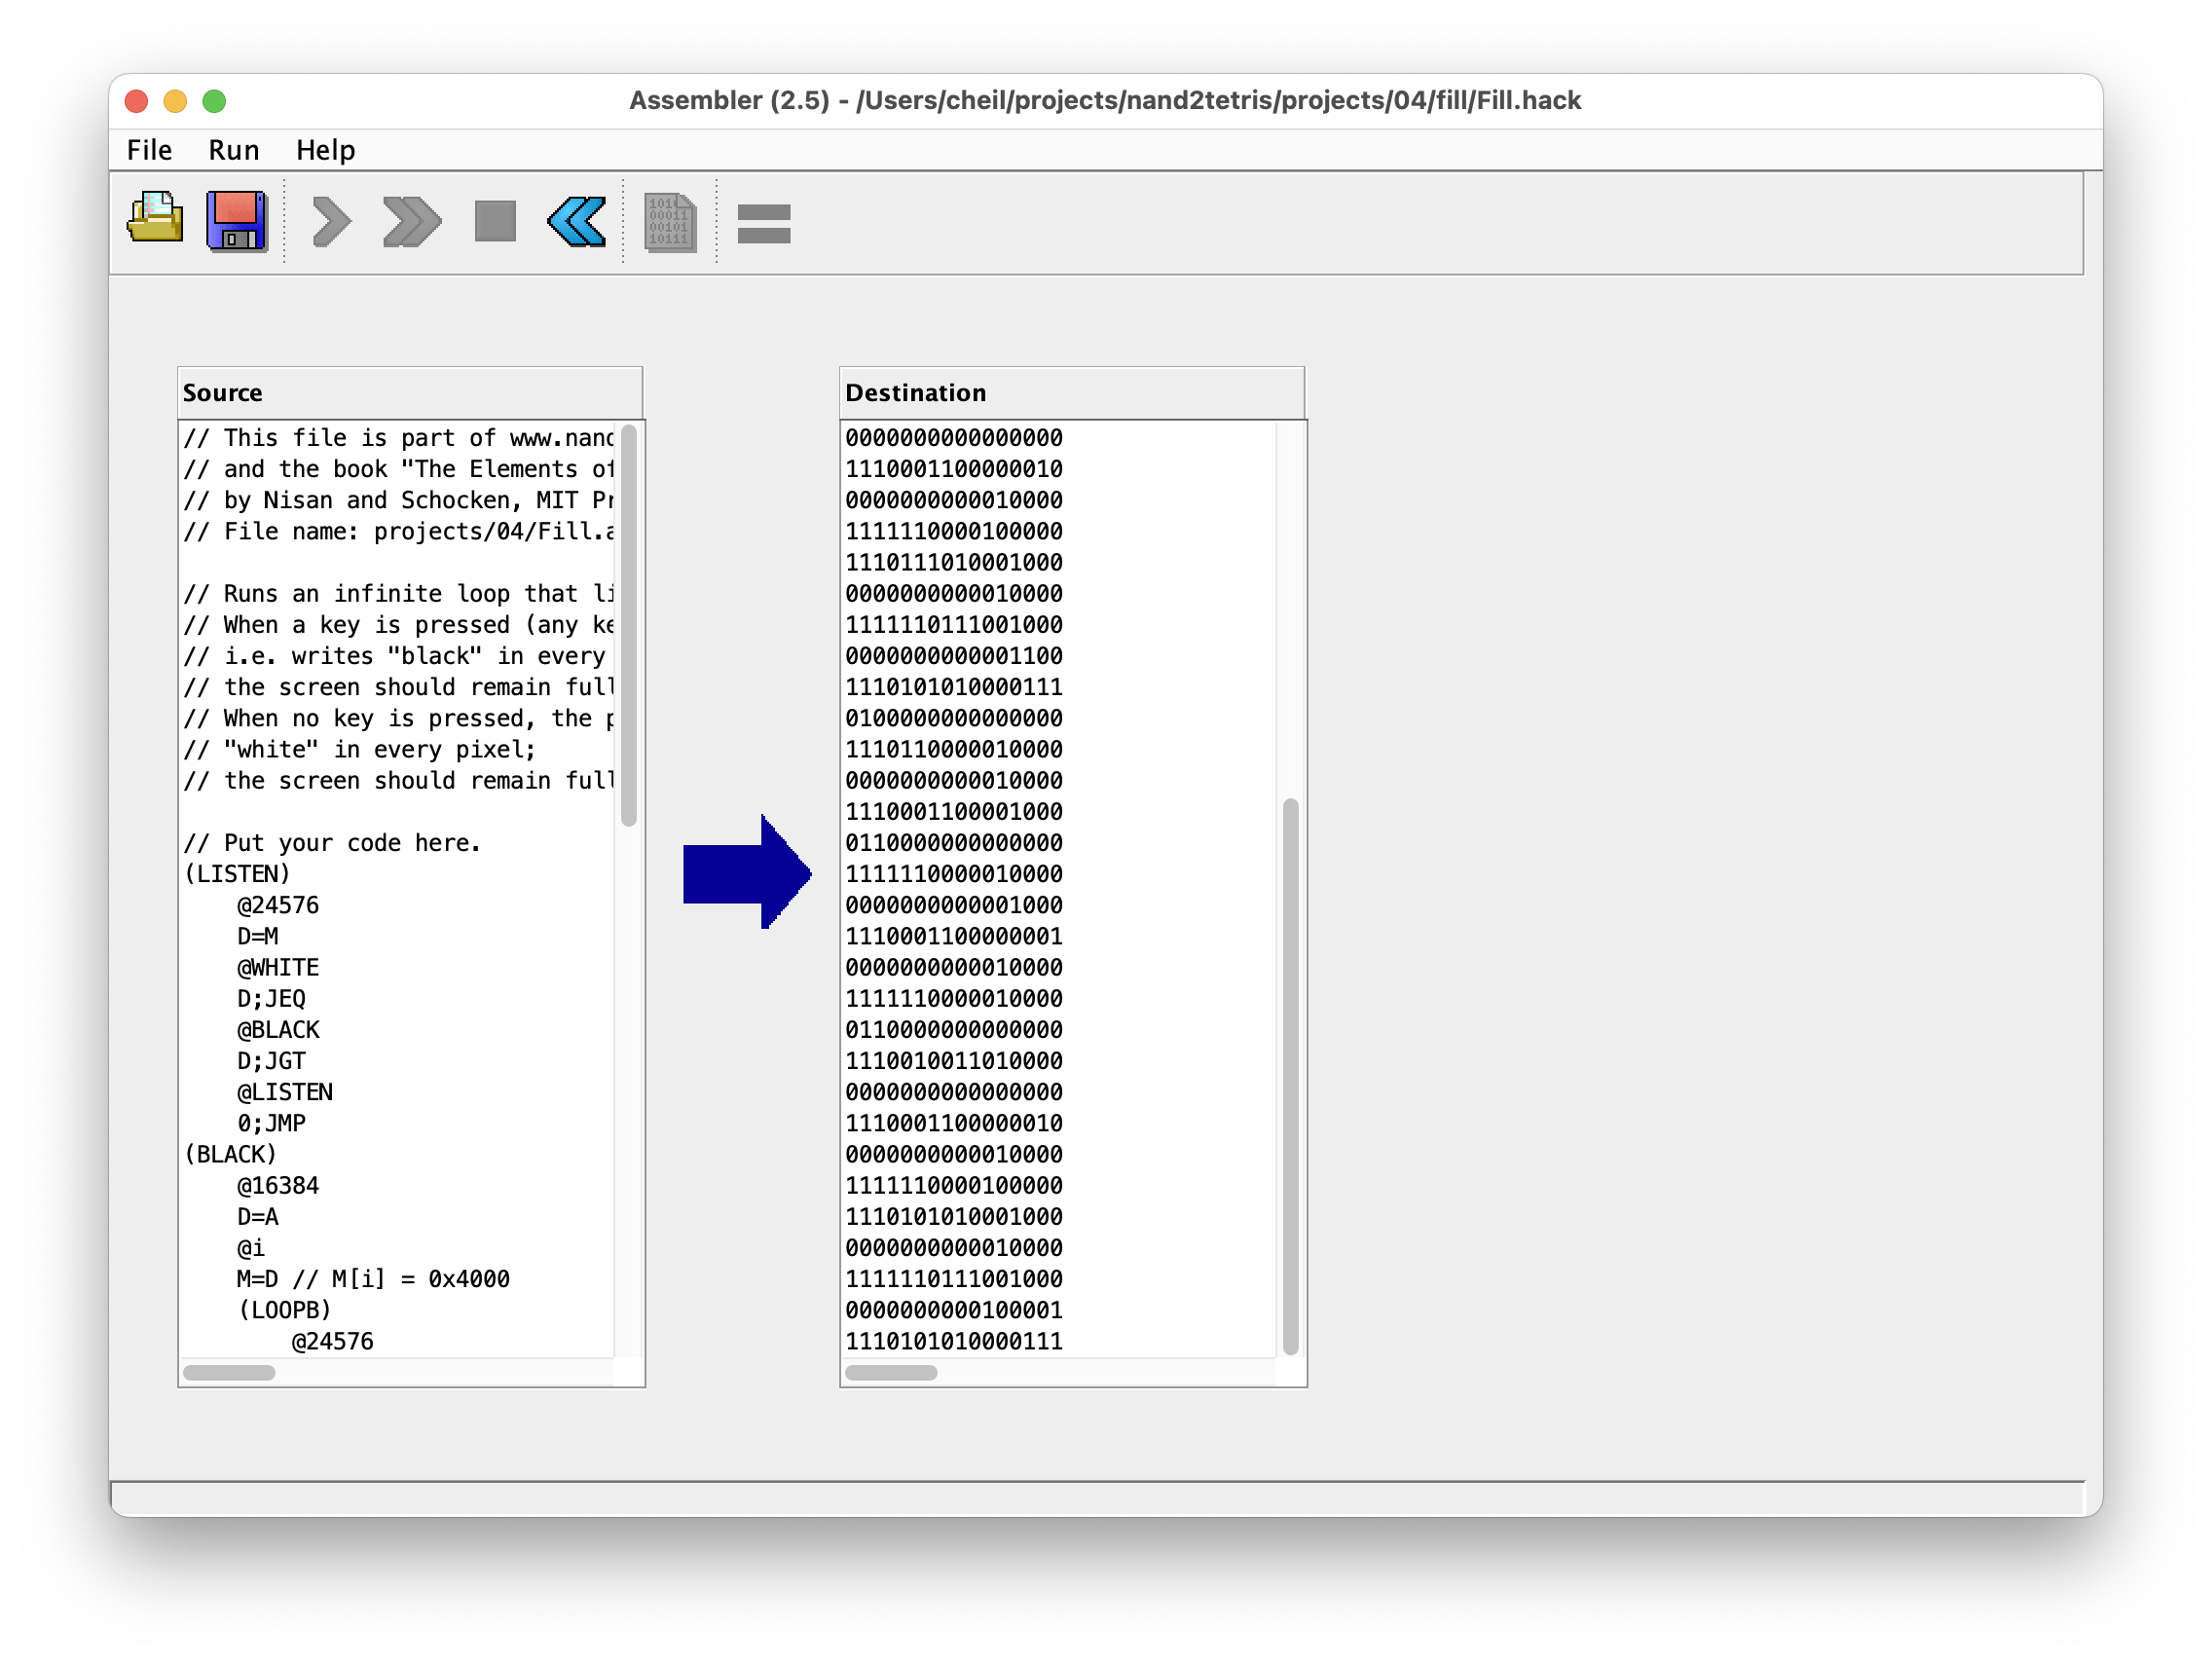The width and height of the screenshot is (2212, 1661).
Task: Open the File menu
Action: (149, 150)
